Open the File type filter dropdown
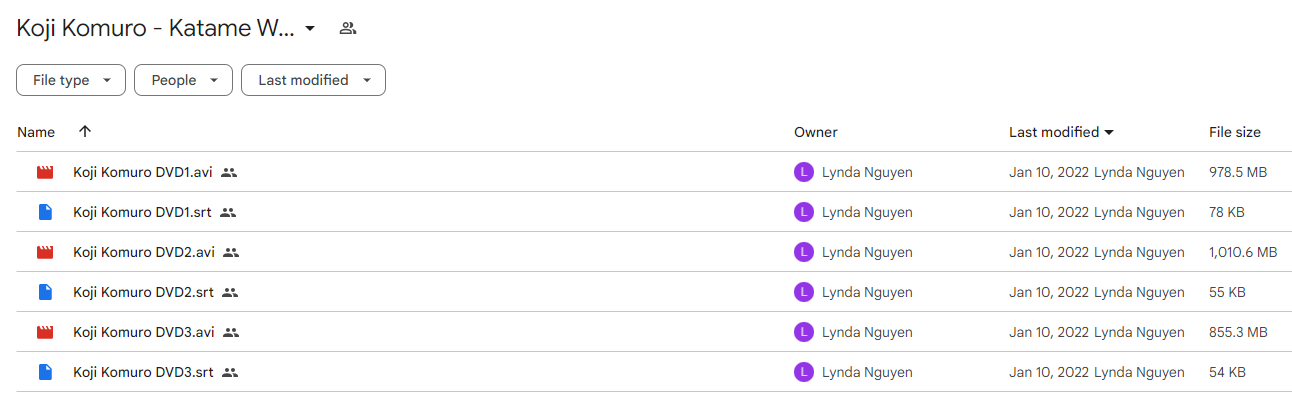The width and height of the screenshot is (1292, 412). point(71,80)
